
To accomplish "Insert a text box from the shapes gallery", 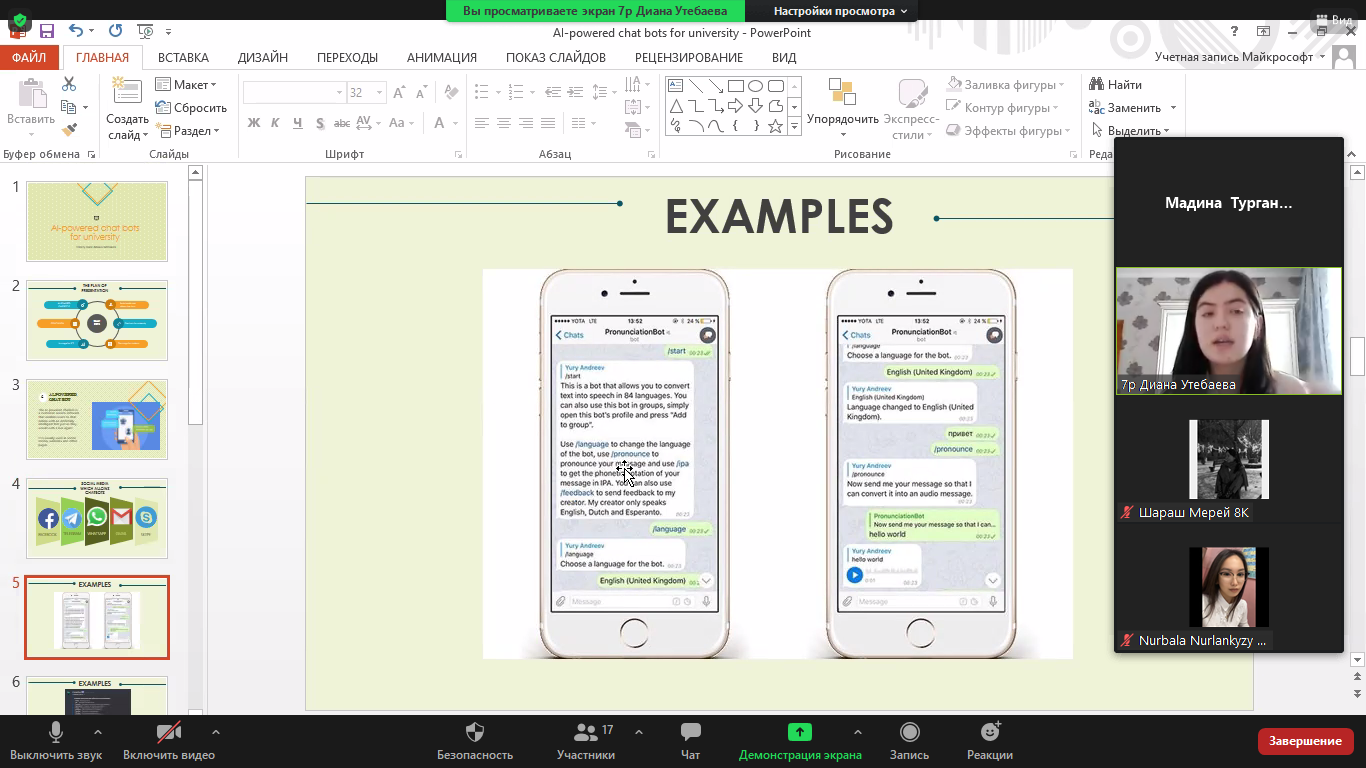I will 675,86.
